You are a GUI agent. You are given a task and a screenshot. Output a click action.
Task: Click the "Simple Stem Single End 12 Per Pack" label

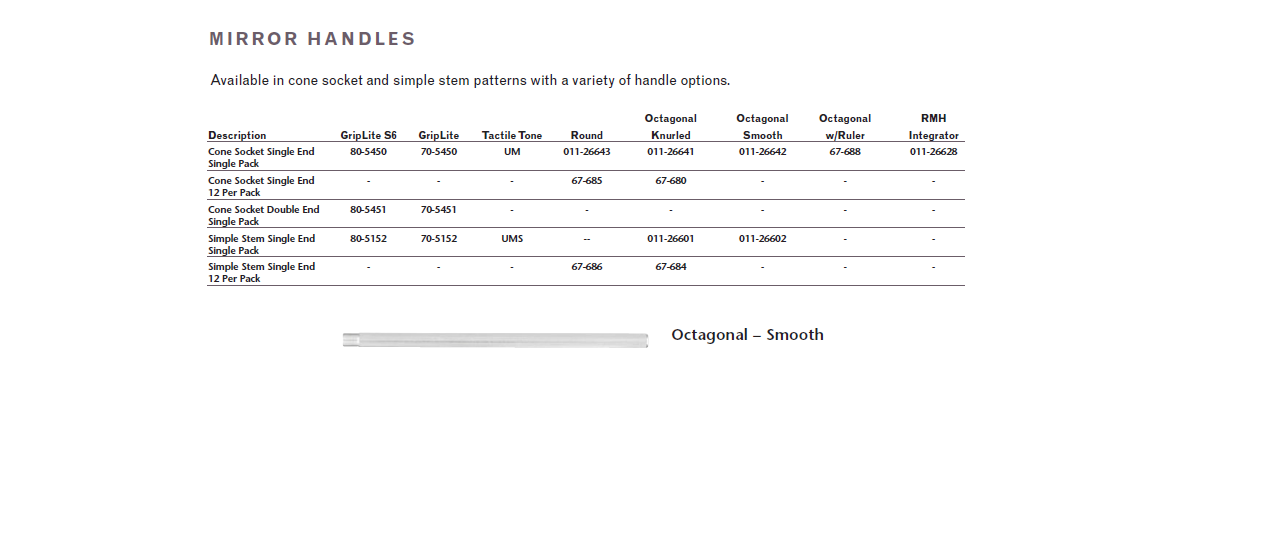[261, 273]
